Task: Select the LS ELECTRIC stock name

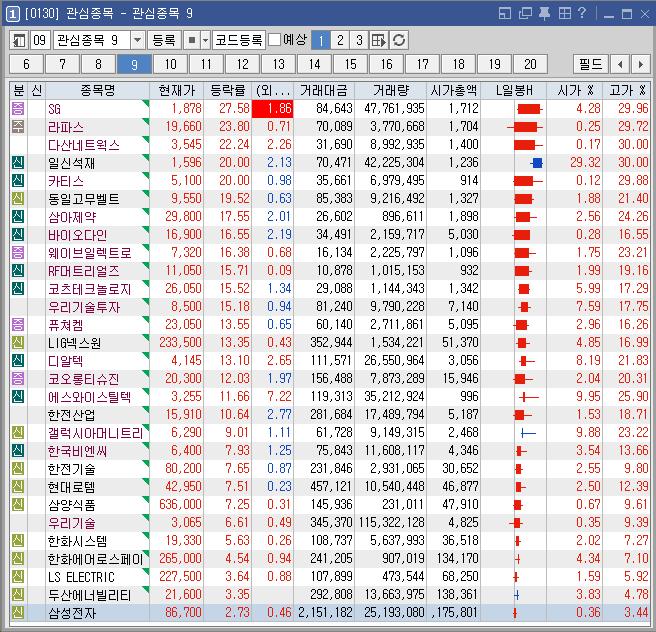Action: click(x=81, y=577)
